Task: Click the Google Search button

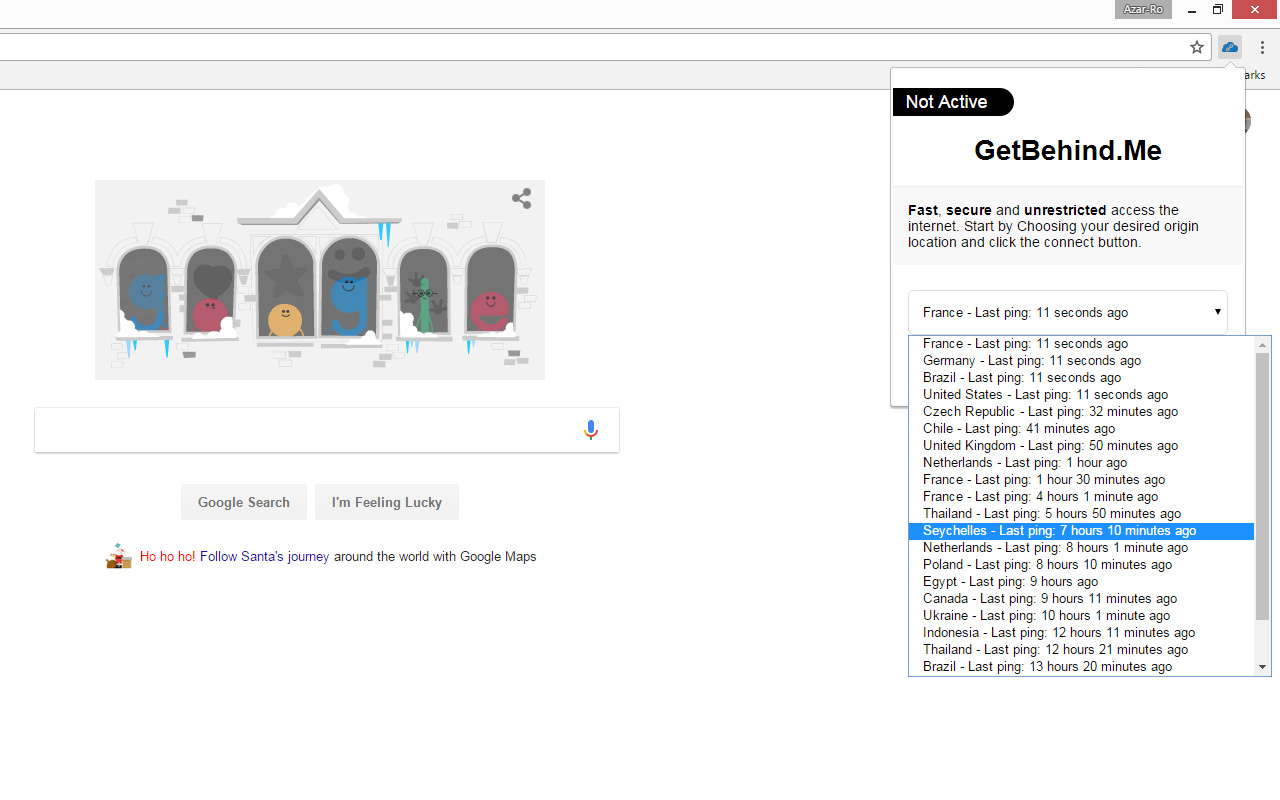Action: pyautogui.click(x=244, y=502)
